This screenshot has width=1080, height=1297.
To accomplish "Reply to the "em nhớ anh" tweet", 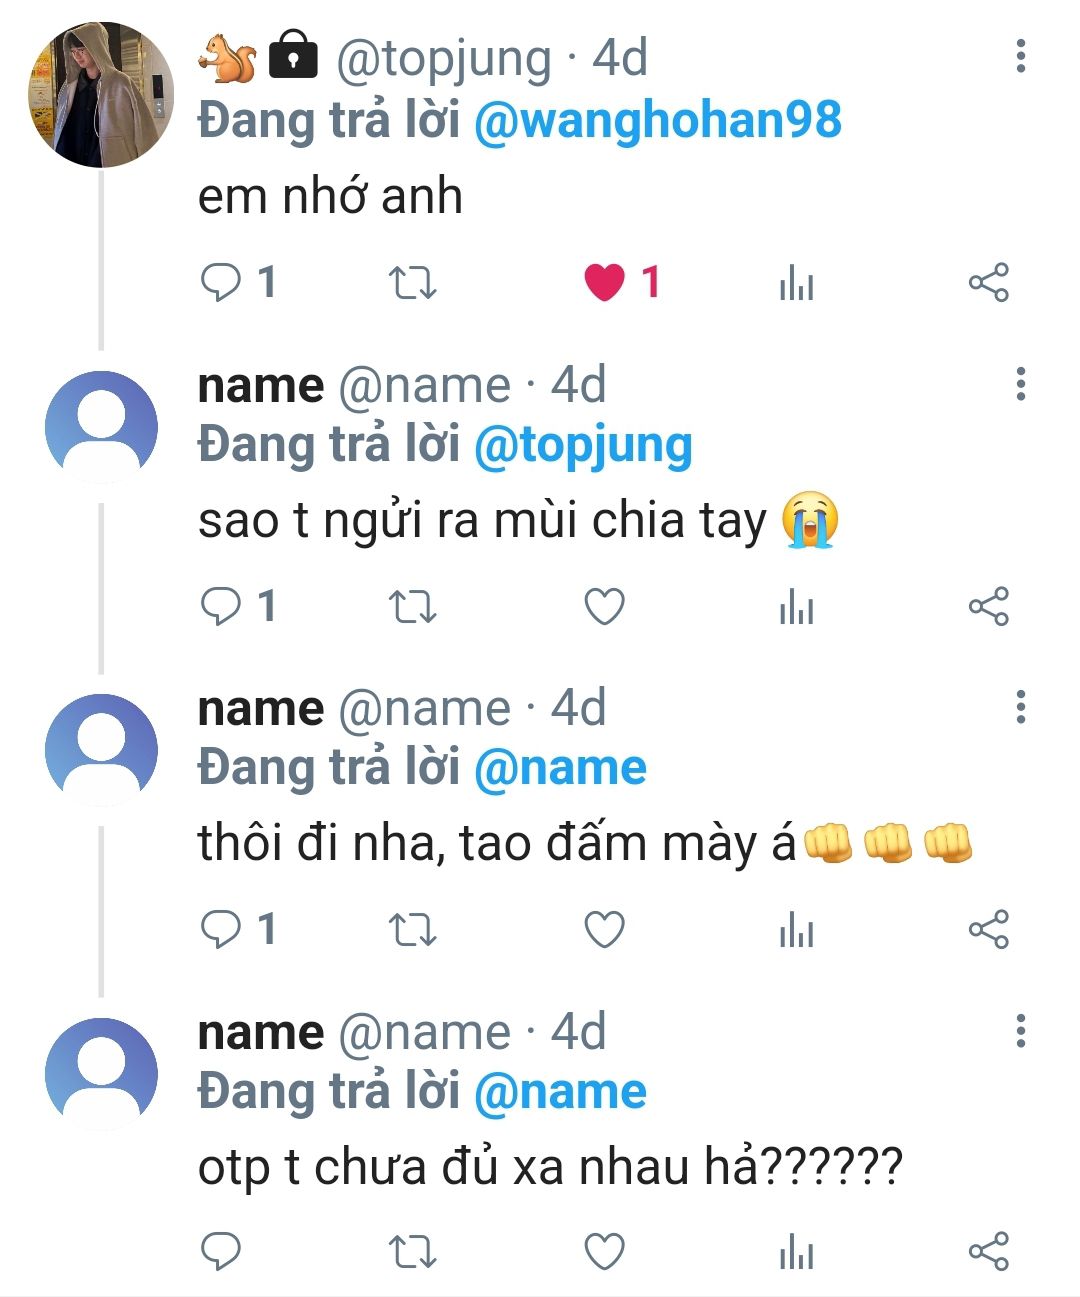I will pyautogui.click(x=221, y=283).
